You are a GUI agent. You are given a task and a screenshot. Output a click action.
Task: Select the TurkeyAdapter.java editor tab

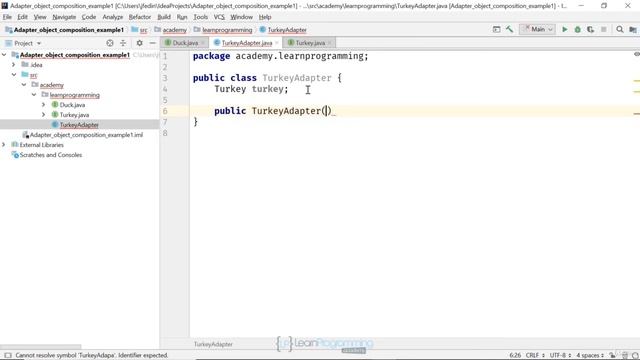point(247,43)
